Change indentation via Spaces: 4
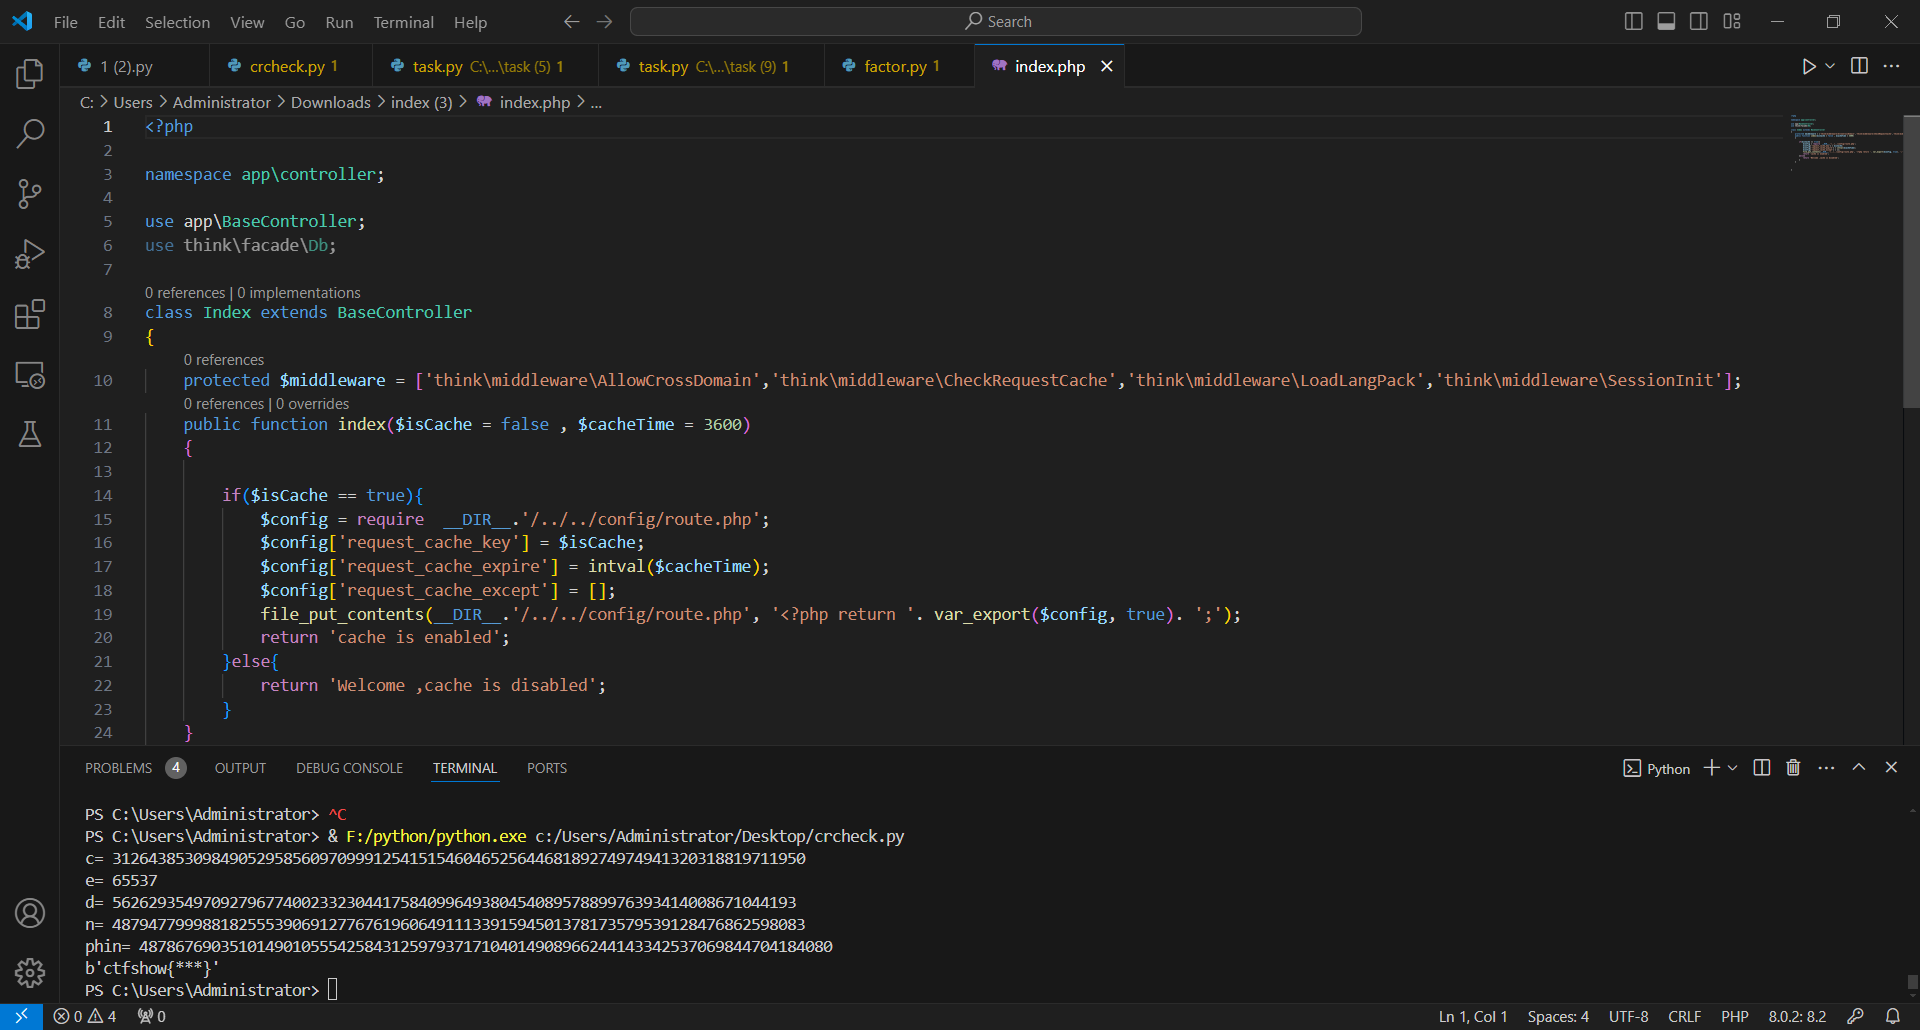1920x1030 pixels. 1558,1016
